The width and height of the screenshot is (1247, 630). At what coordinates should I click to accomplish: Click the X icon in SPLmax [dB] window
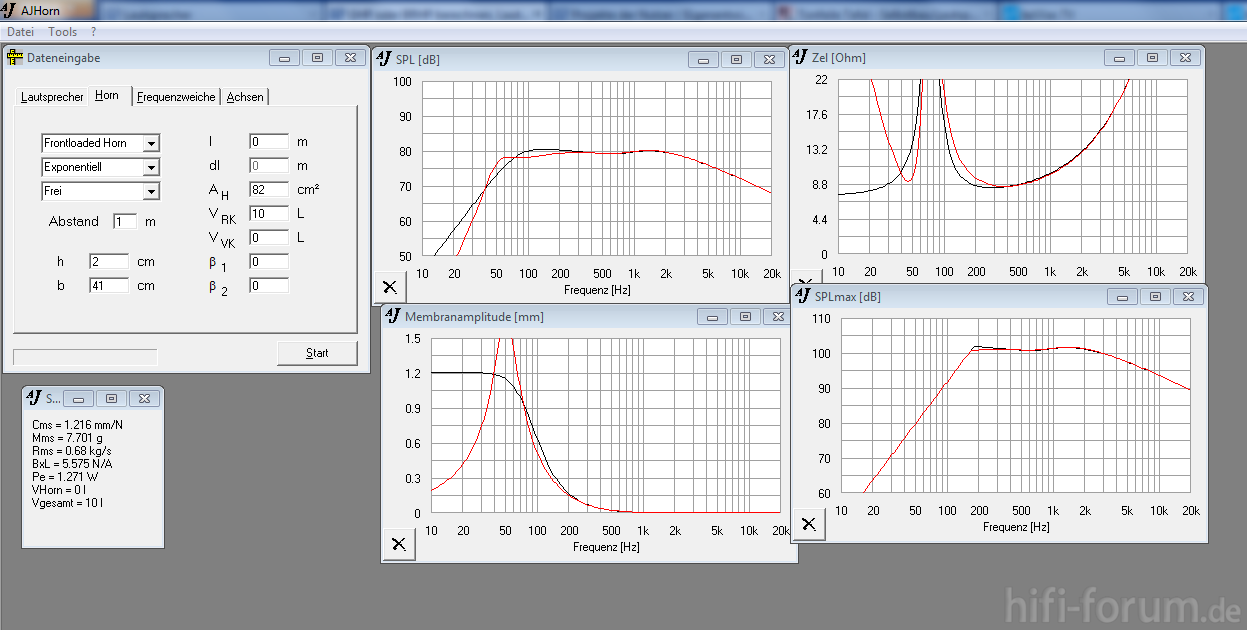pyautogui.click(x=808, y=524)
